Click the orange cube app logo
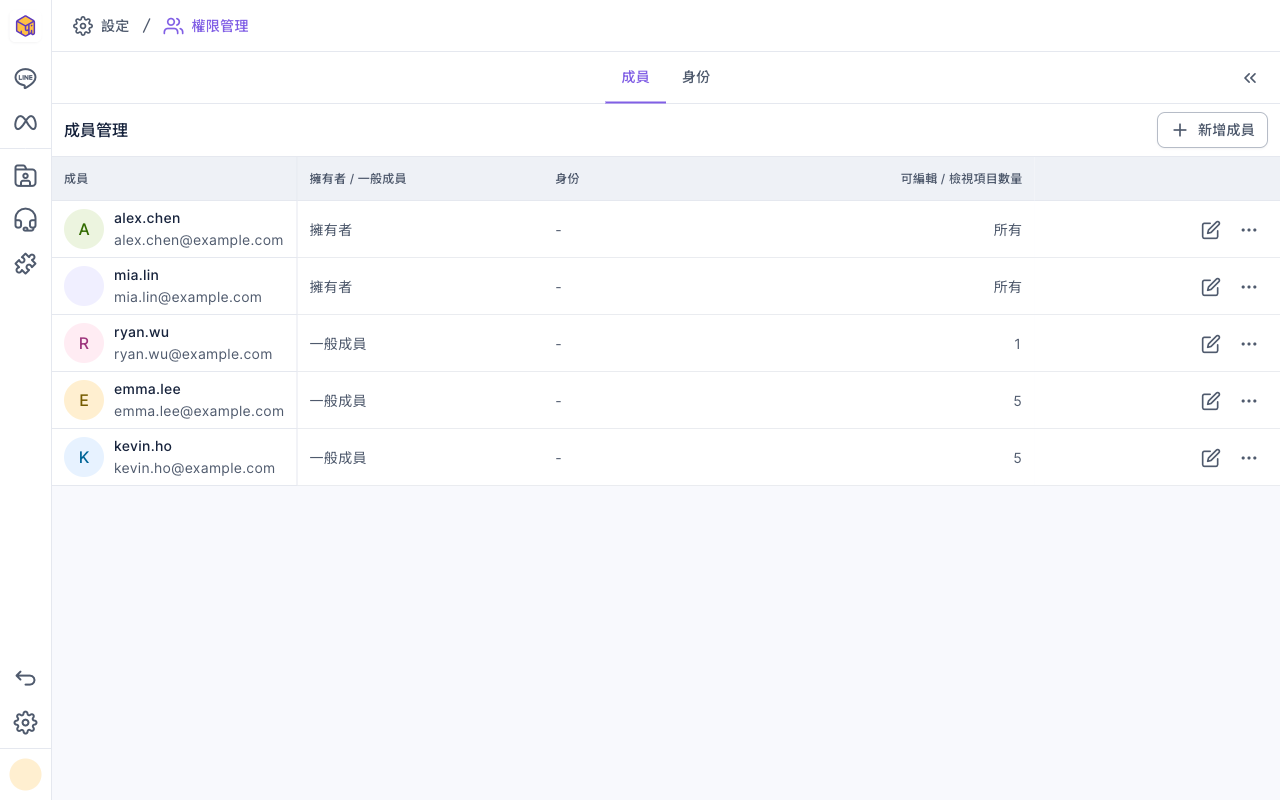The image size is (1280, 800). [x=25, y=26]
